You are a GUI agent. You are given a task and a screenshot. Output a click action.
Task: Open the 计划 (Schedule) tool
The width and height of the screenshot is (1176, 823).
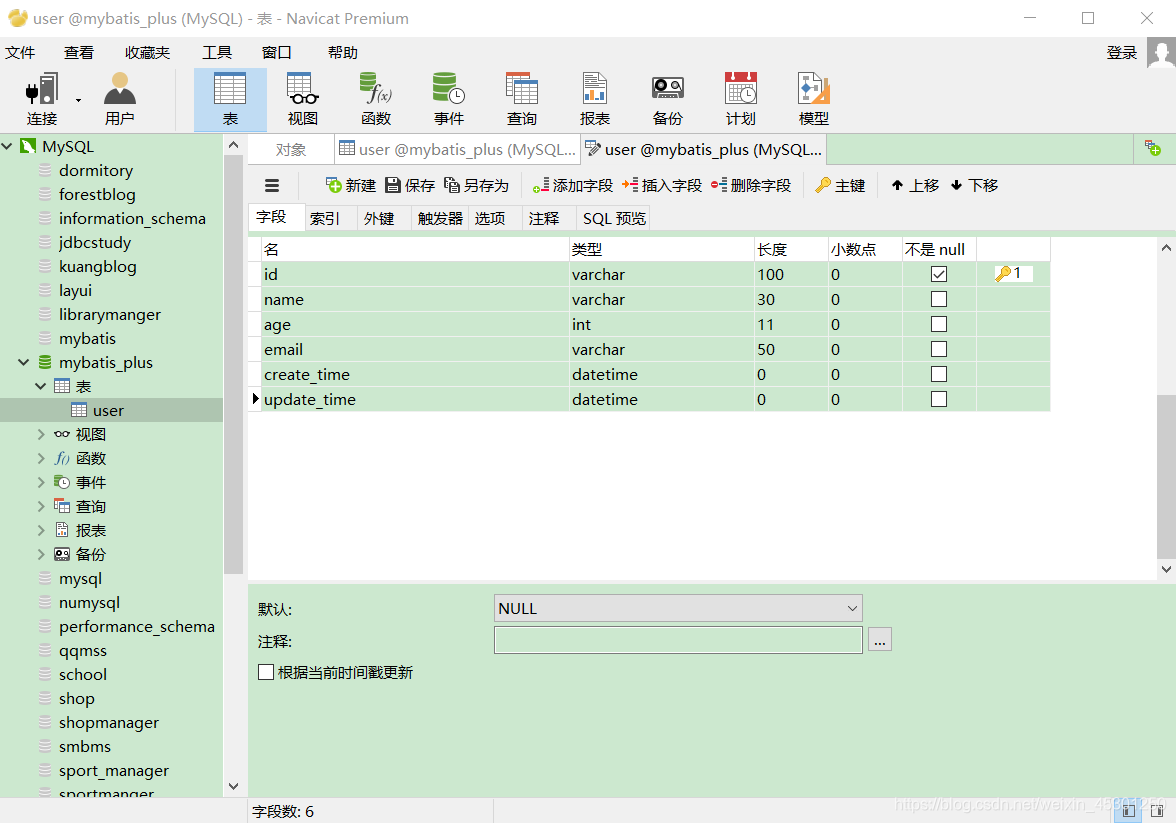740,97
